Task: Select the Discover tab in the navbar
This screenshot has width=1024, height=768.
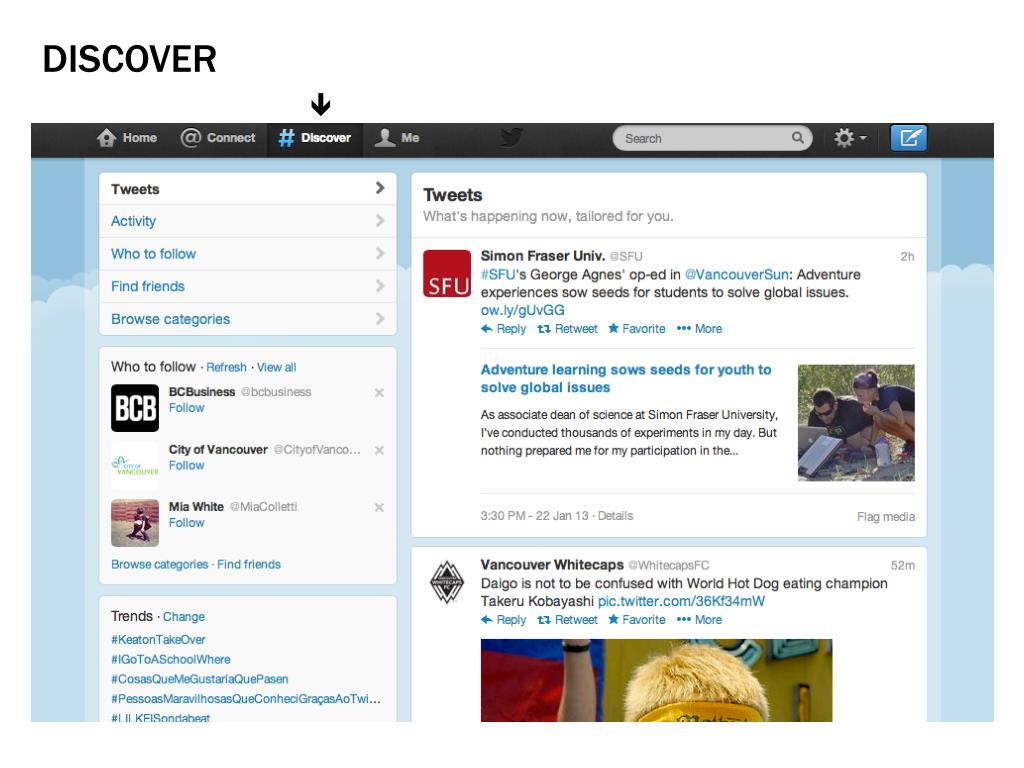Action: 315,138
